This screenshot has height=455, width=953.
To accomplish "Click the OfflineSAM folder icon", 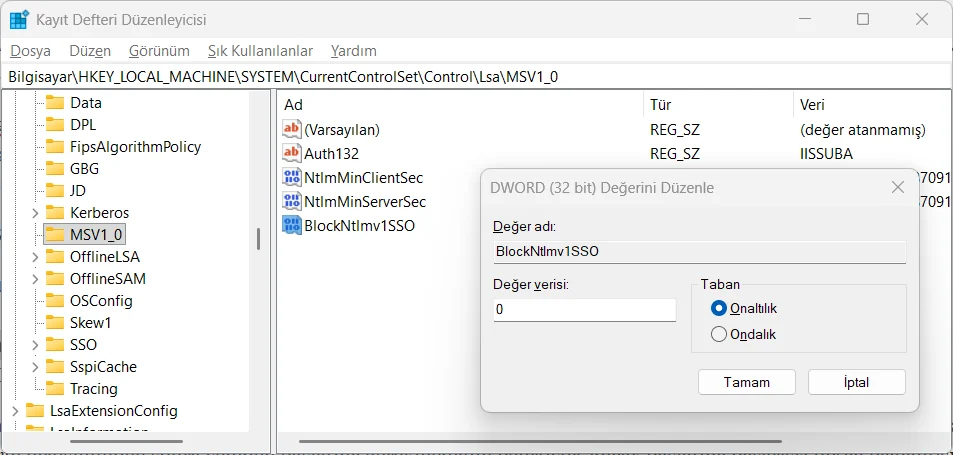I will [55, 279].
